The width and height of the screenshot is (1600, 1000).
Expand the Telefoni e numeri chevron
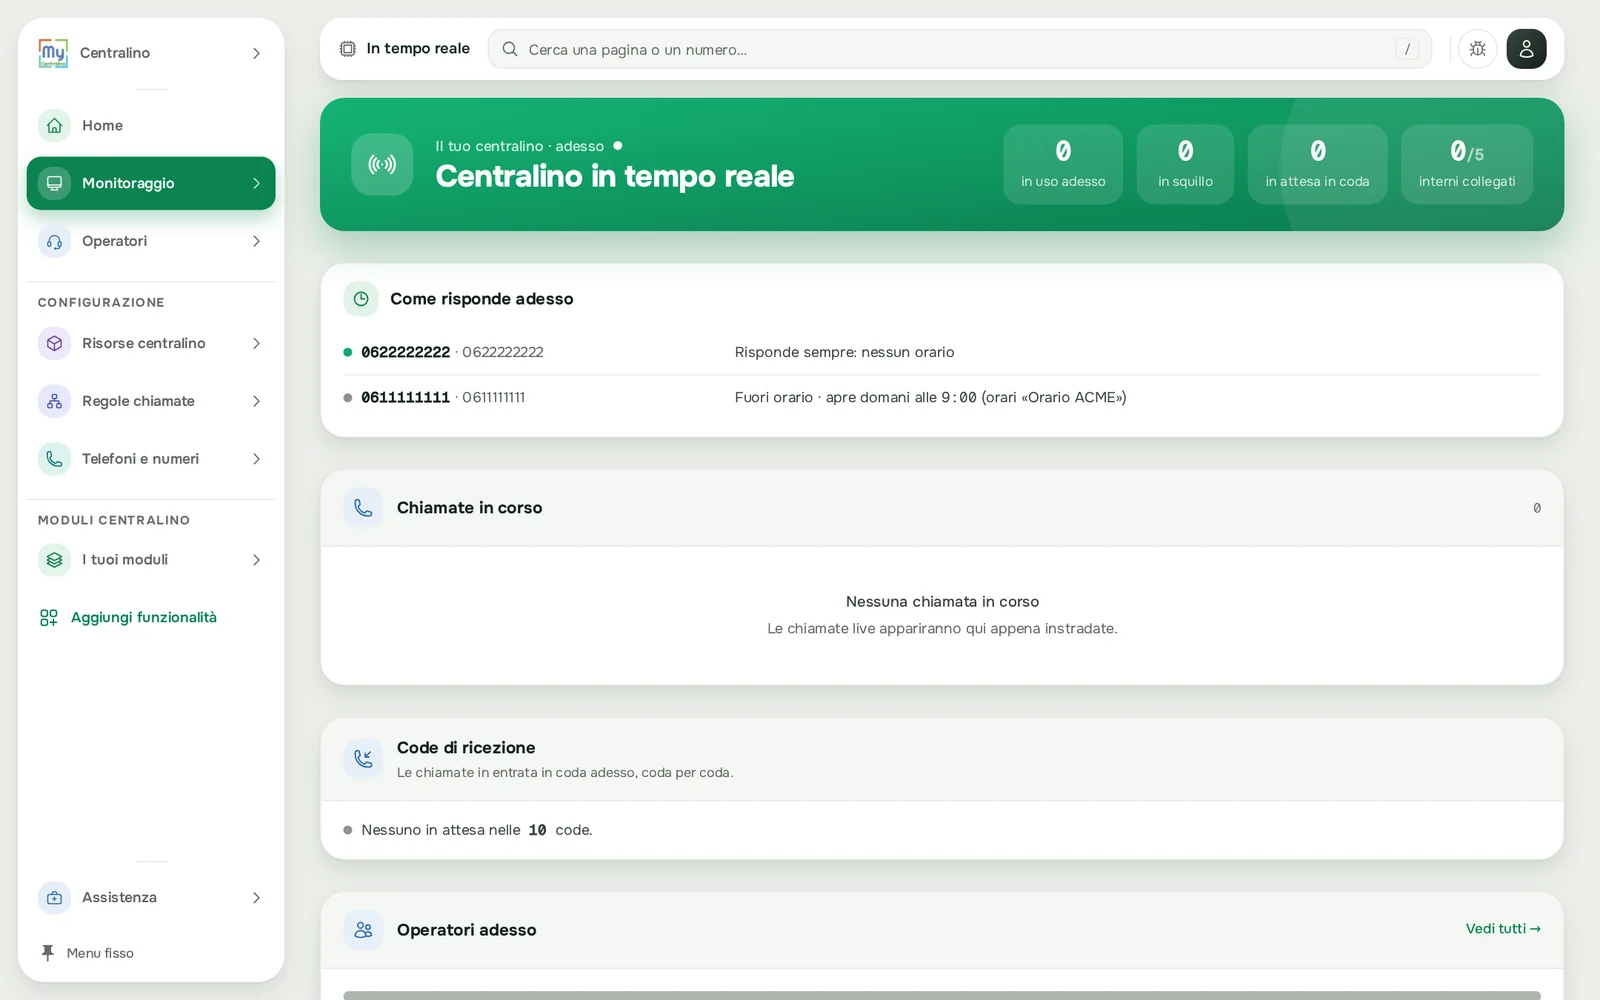point(256,459)
